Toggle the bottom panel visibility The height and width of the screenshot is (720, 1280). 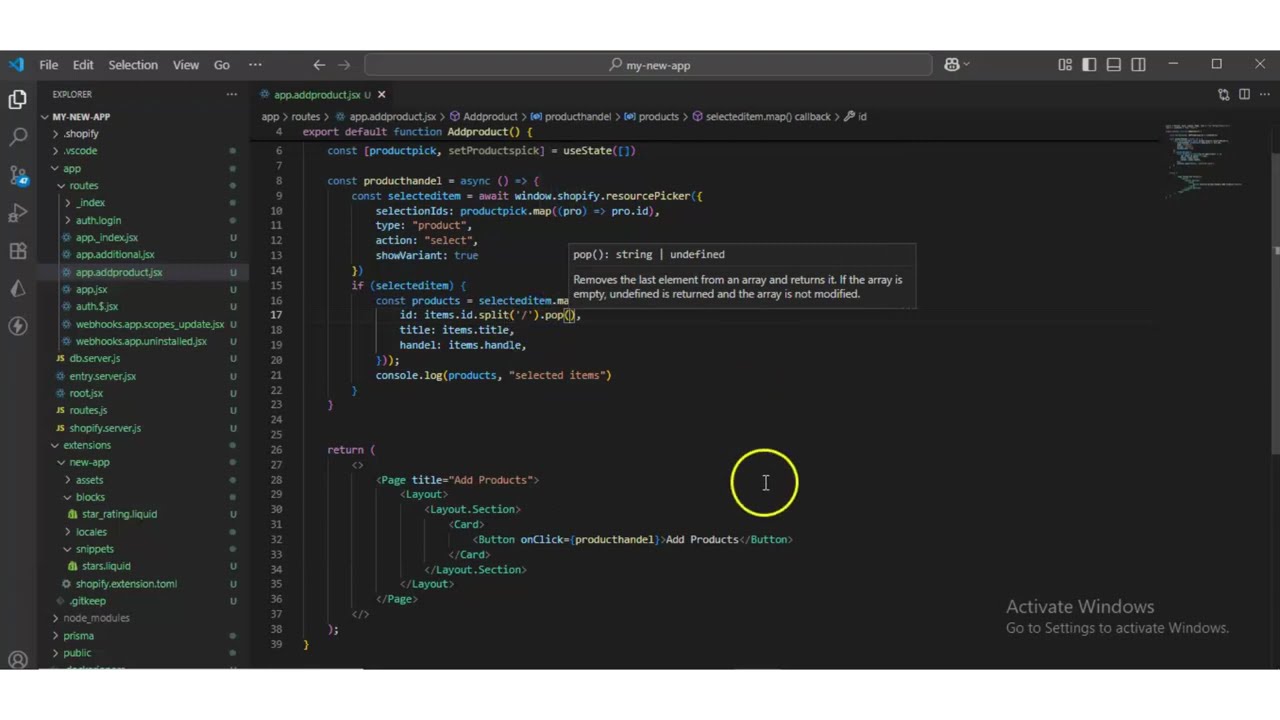[1113, 65]
